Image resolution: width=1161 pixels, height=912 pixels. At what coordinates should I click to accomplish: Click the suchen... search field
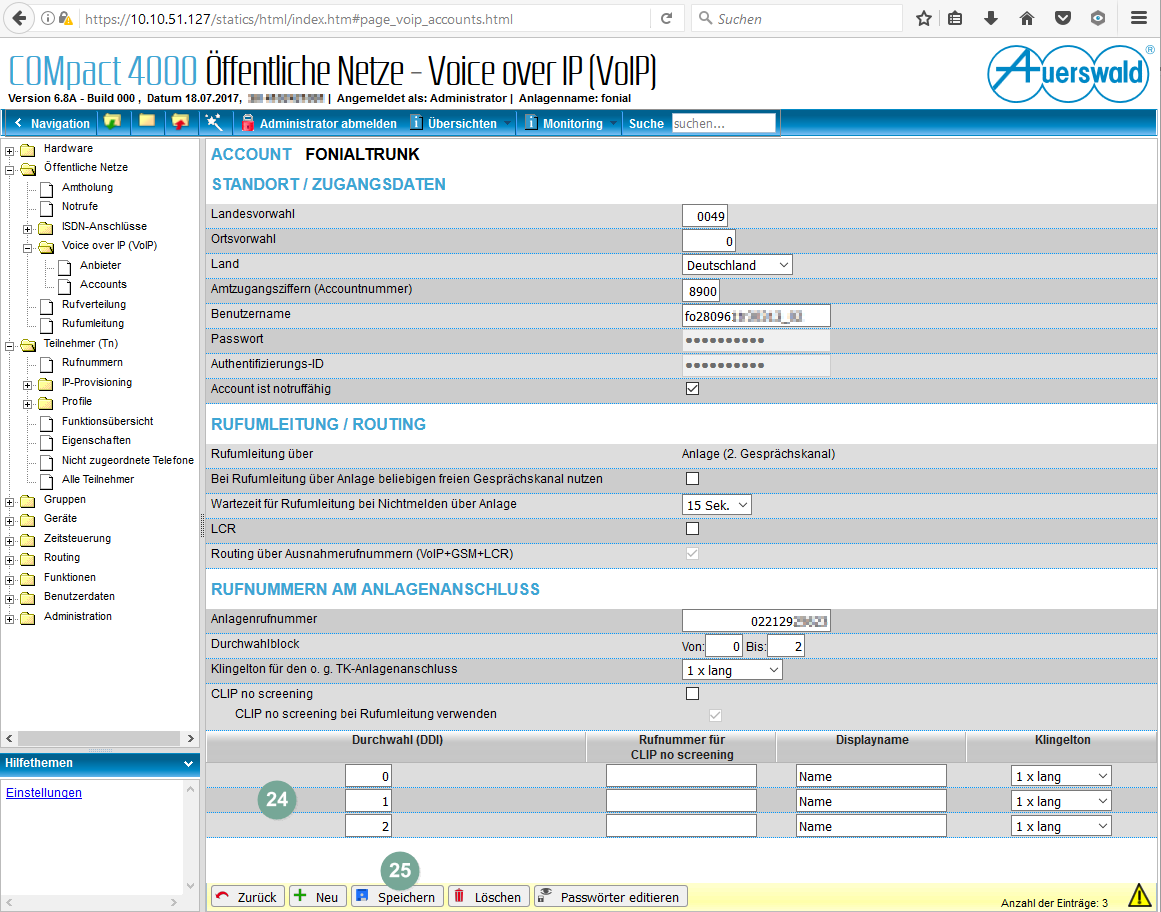(723, 124)
